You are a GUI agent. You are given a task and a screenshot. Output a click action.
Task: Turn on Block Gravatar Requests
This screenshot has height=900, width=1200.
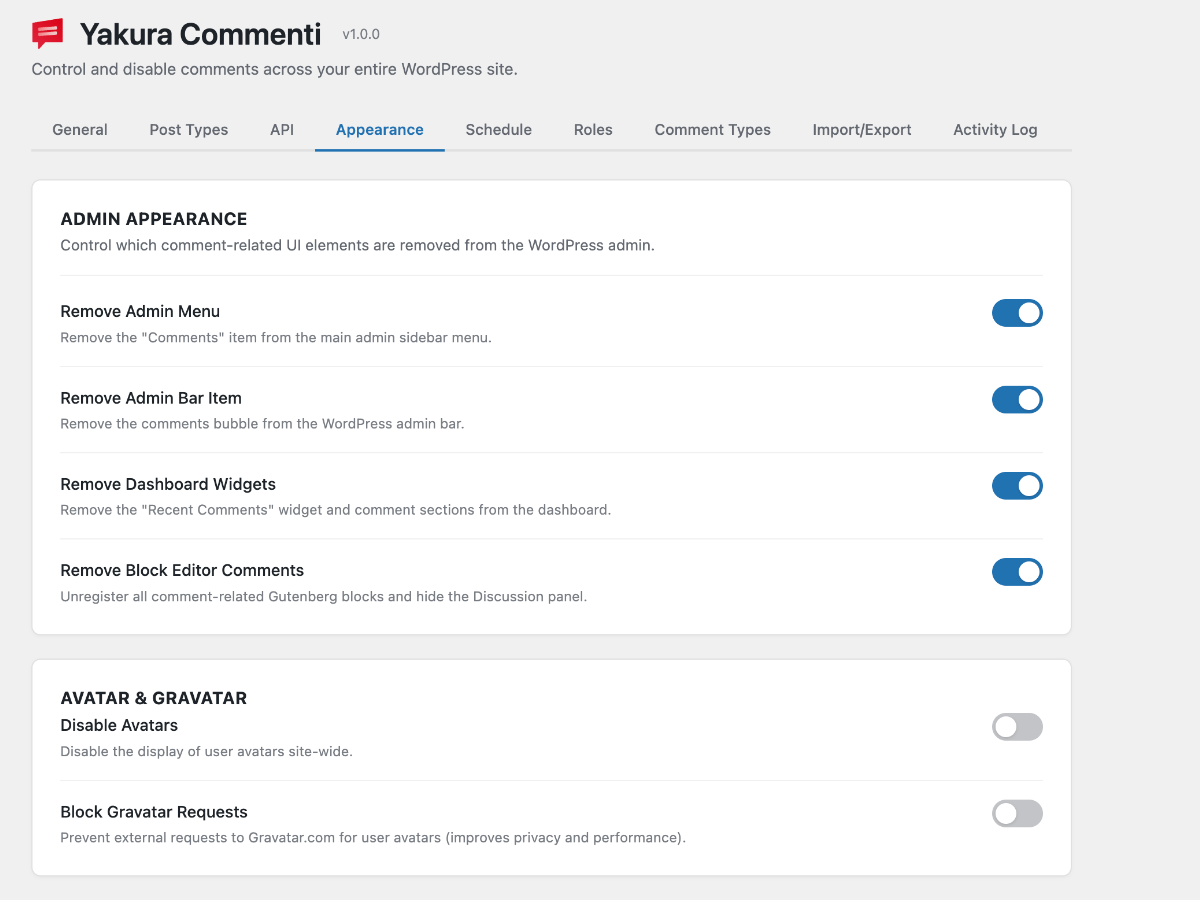click(1017, 813)
